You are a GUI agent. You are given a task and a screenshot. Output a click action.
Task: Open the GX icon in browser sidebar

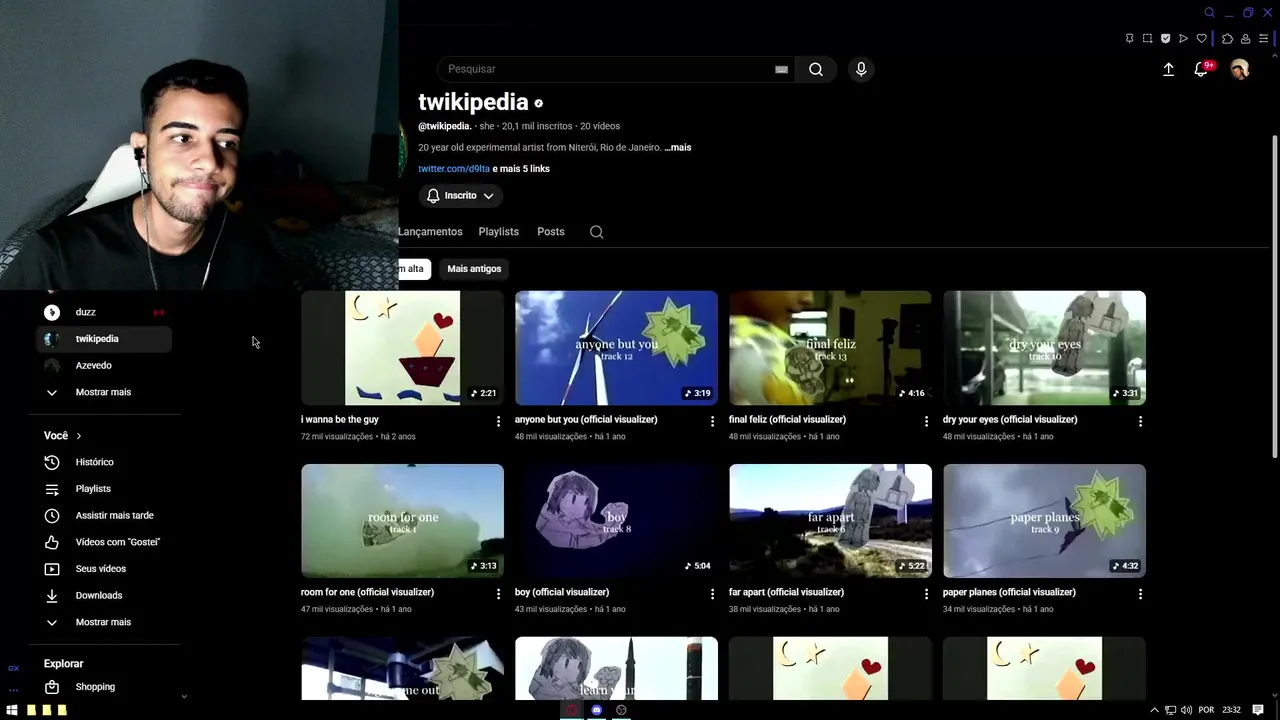(13, 668)
